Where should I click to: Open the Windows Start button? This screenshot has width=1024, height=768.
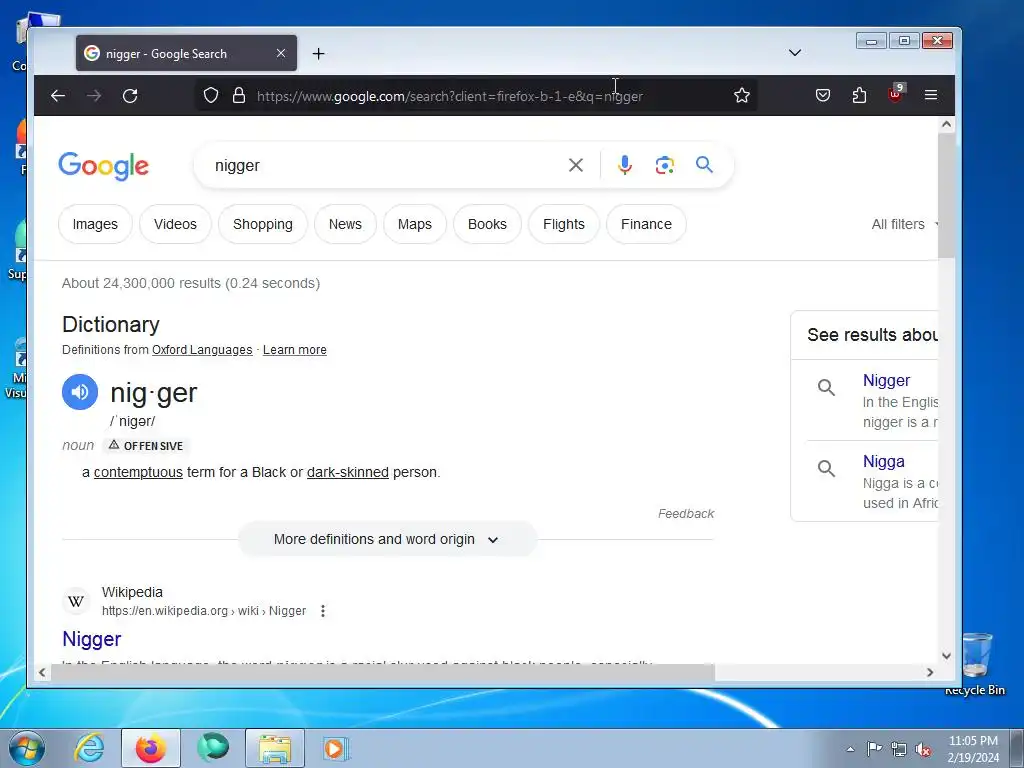click(x=27, y=748)
